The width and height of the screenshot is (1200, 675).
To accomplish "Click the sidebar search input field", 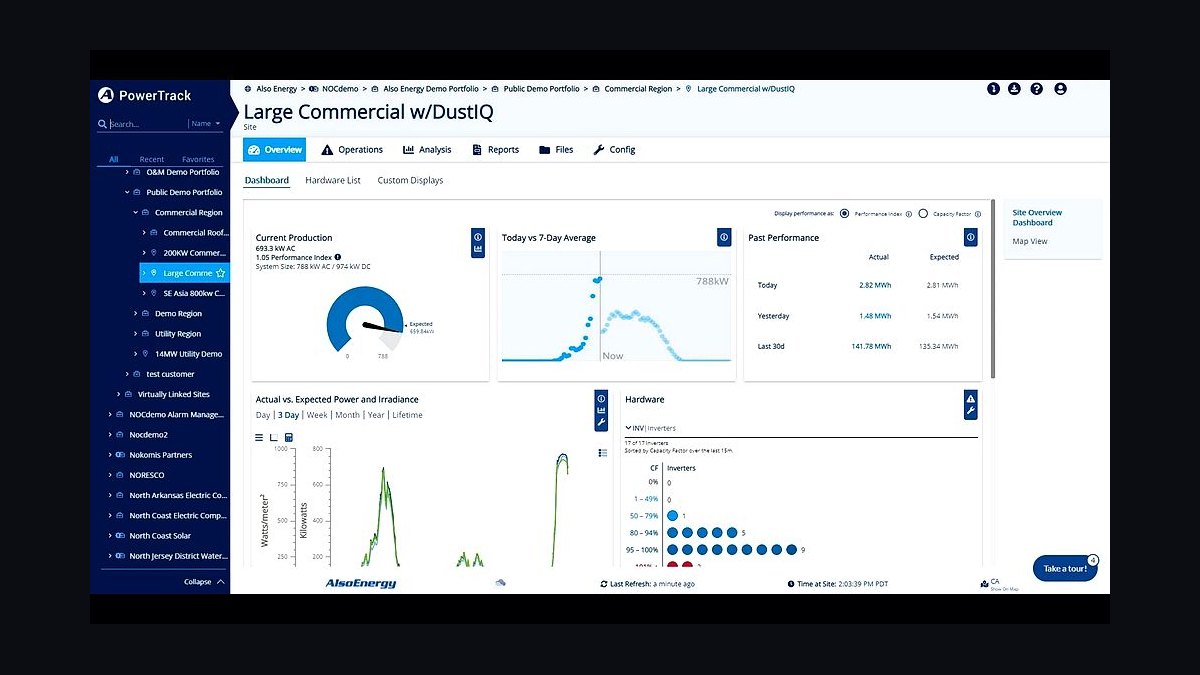I will click(147, 124).
